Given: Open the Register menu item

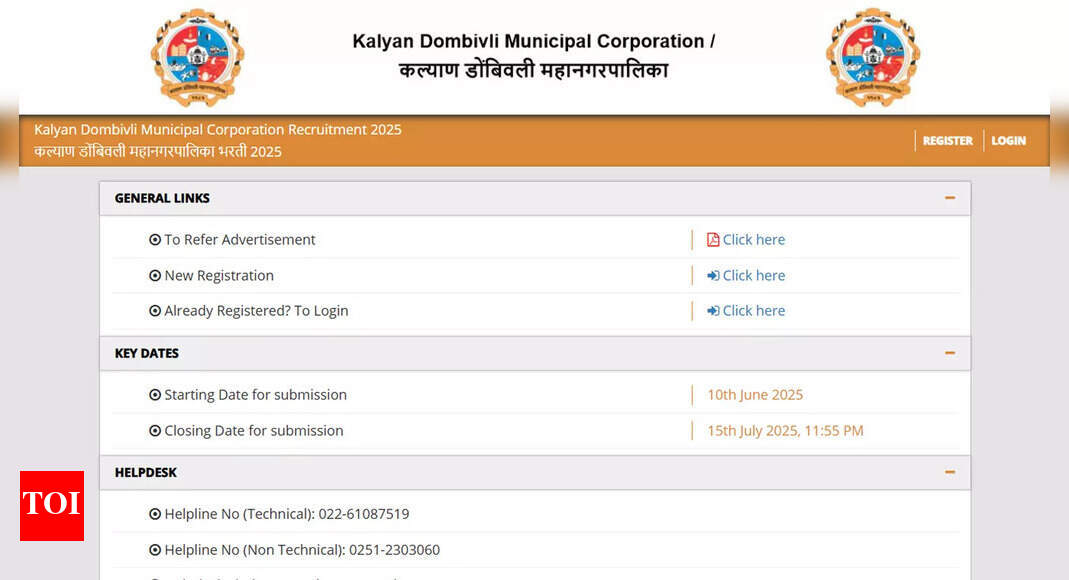Looking at the screenshot, I should click(947, 141).
